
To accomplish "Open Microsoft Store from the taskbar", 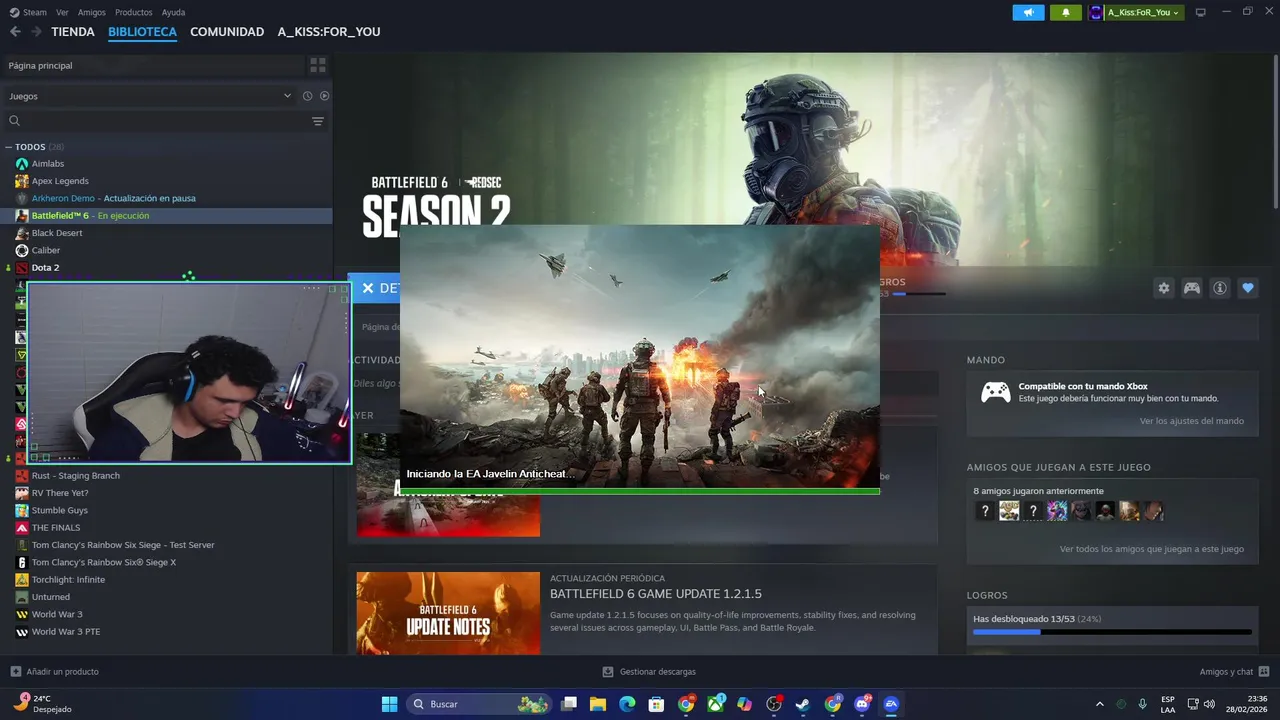I will (x=656, y=704).
